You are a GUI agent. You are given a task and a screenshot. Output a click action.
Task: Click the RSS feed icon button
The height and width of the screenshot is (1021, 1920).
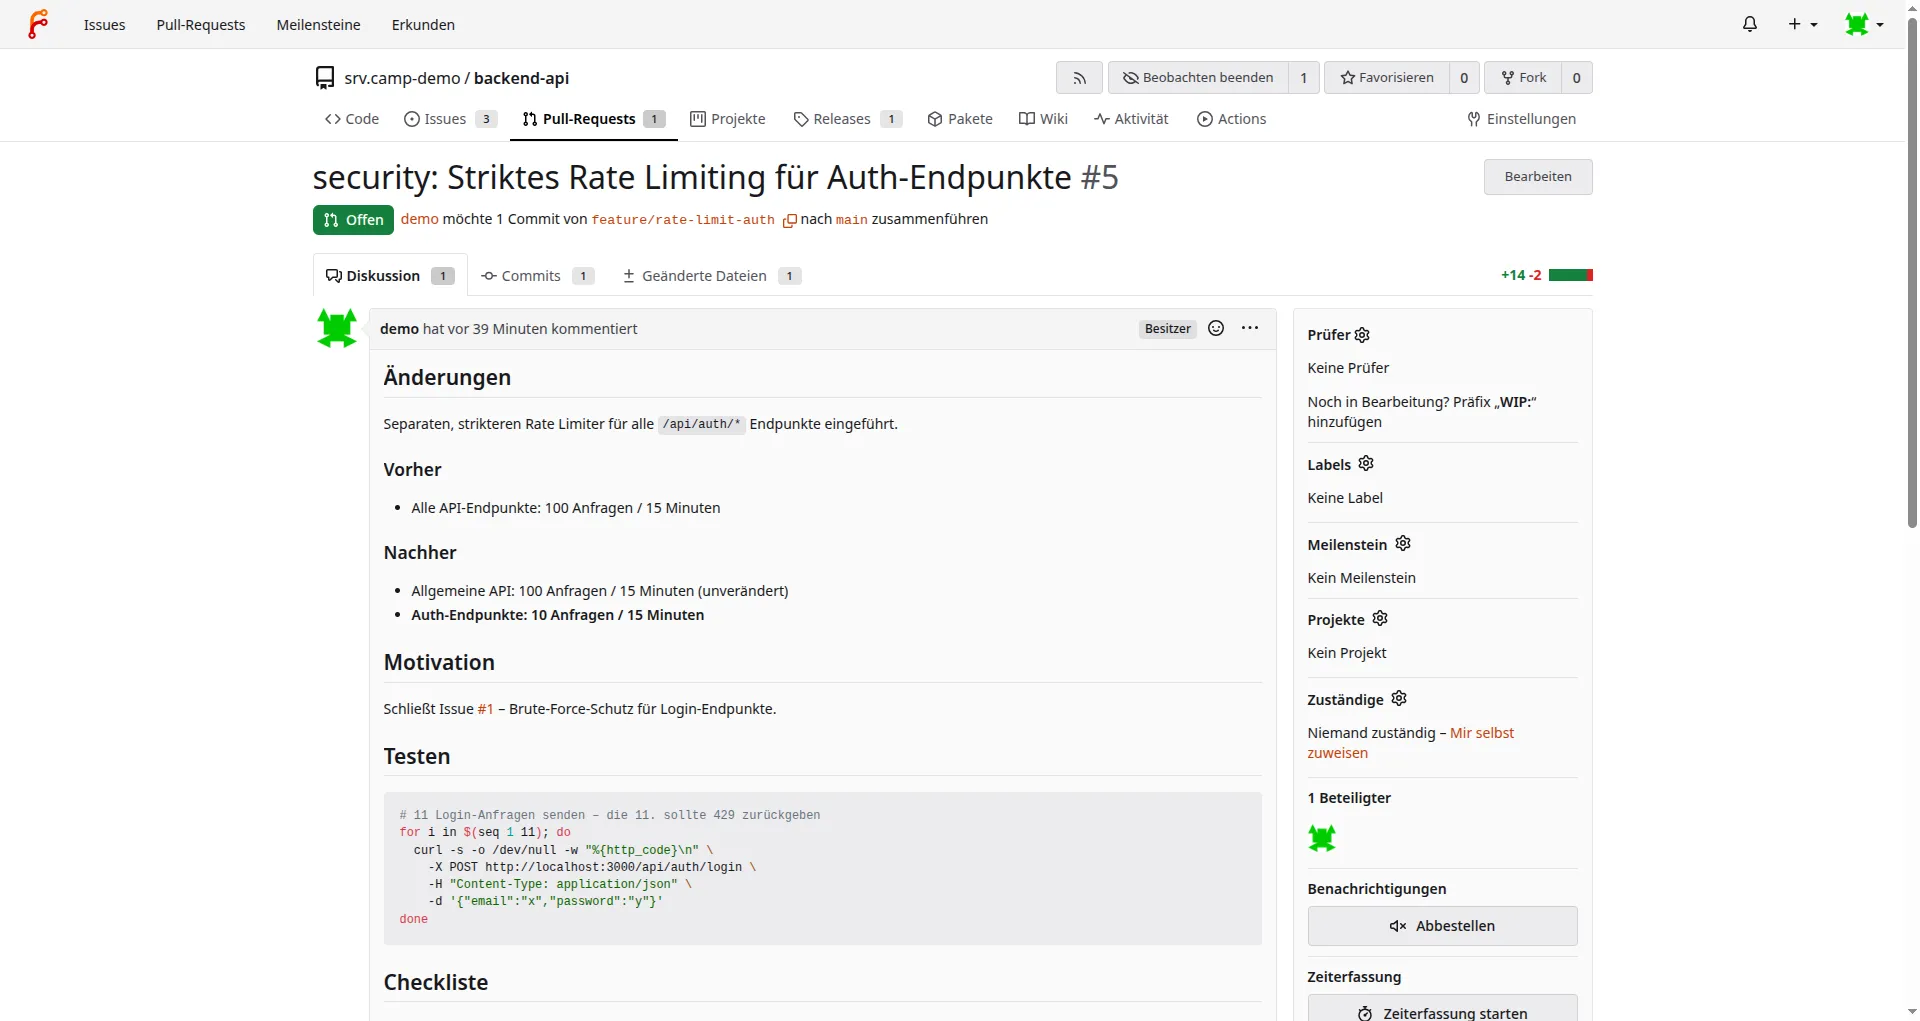(x=1079, y=78)
